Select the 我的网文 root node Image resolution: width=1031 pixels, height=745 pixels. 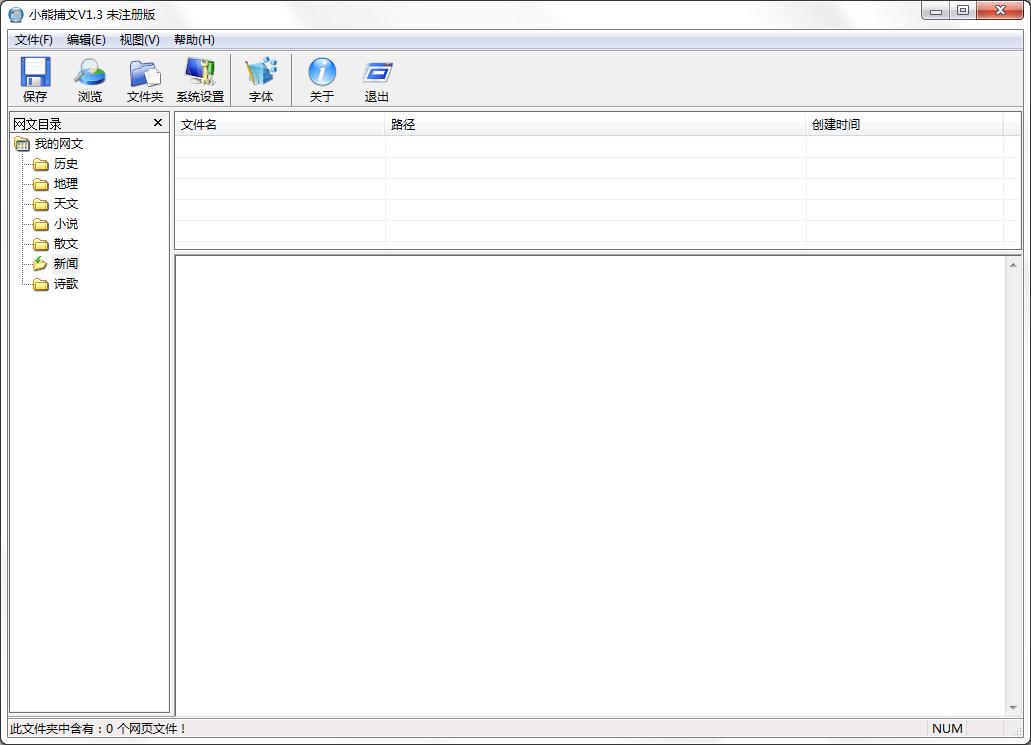[x=58, y=144]
